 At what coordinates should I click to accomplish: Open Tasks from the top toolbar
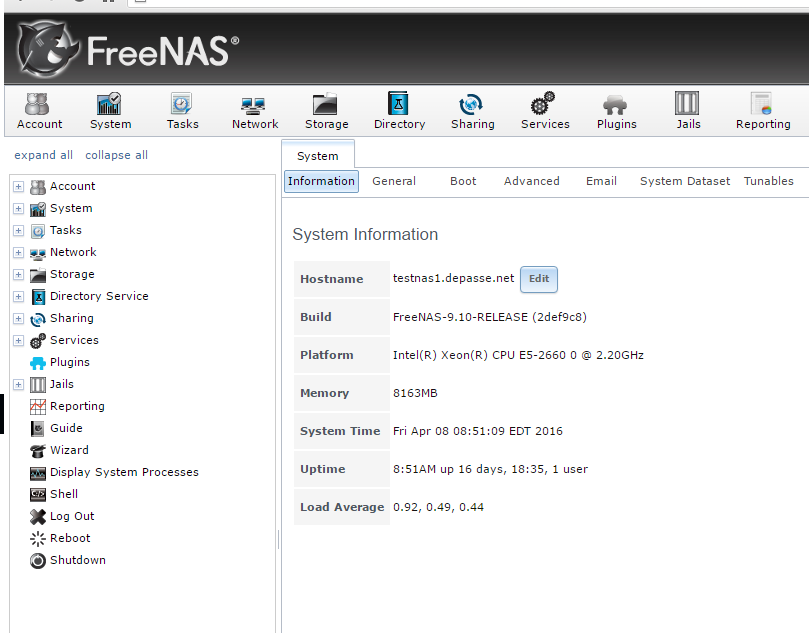(182, 111)
